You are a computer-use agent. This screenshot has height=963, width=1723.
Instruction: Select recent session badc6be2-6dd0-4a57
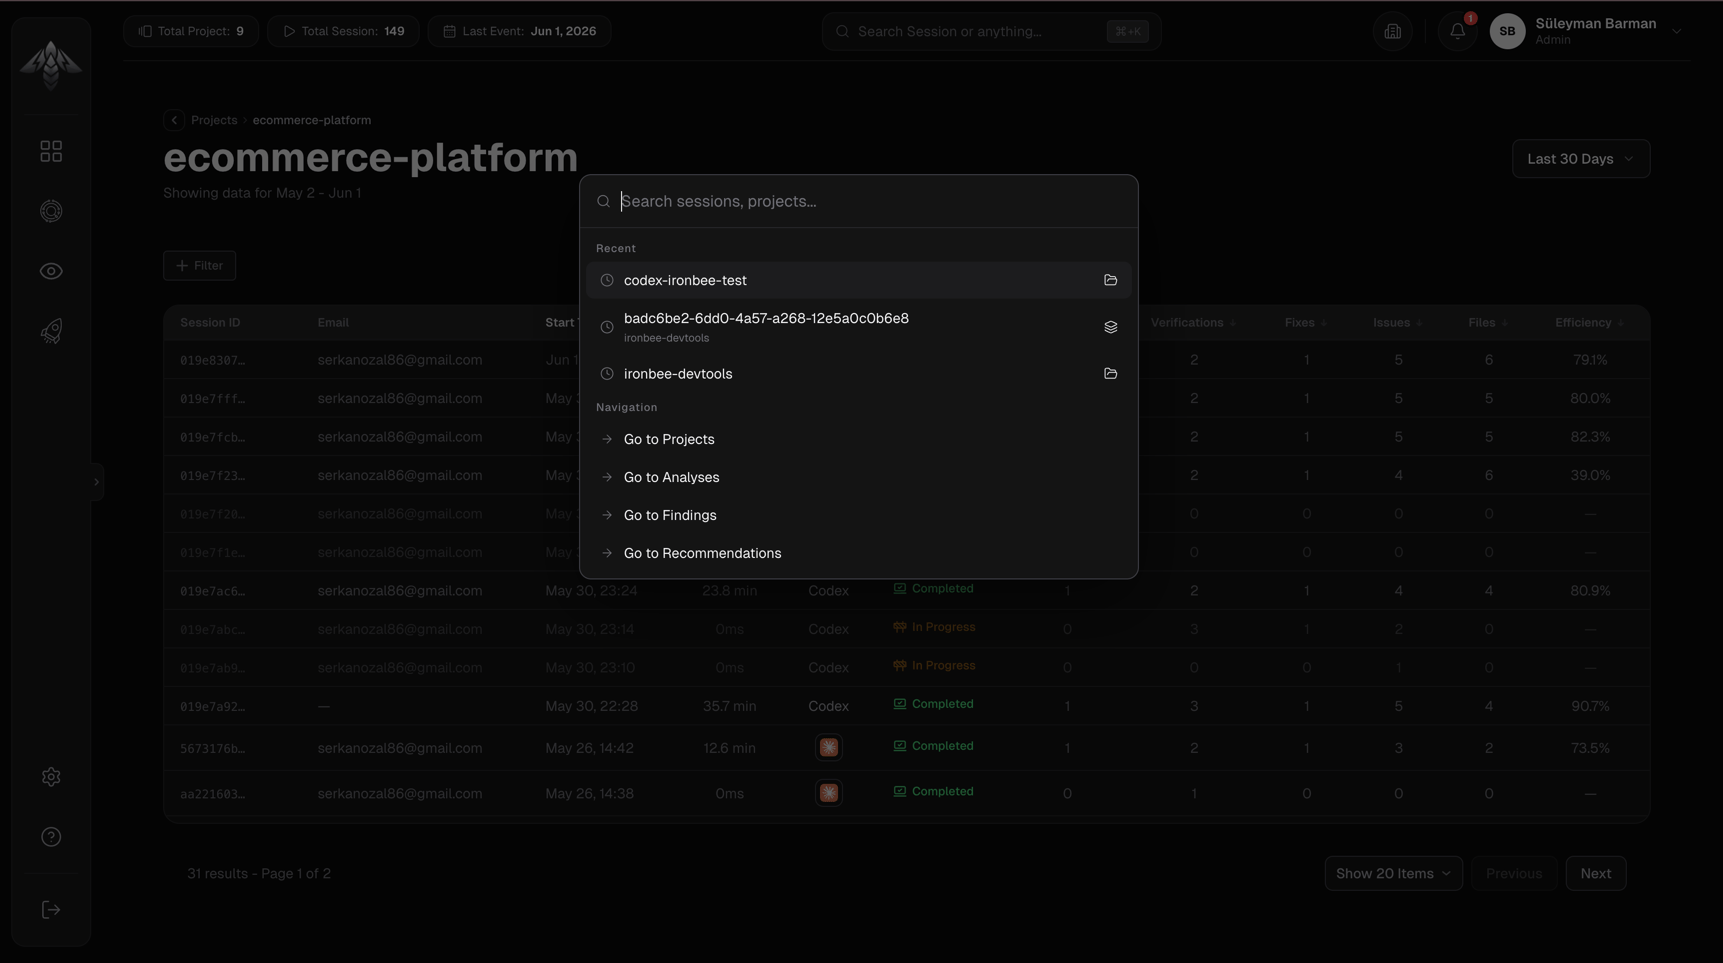point(859,327)
